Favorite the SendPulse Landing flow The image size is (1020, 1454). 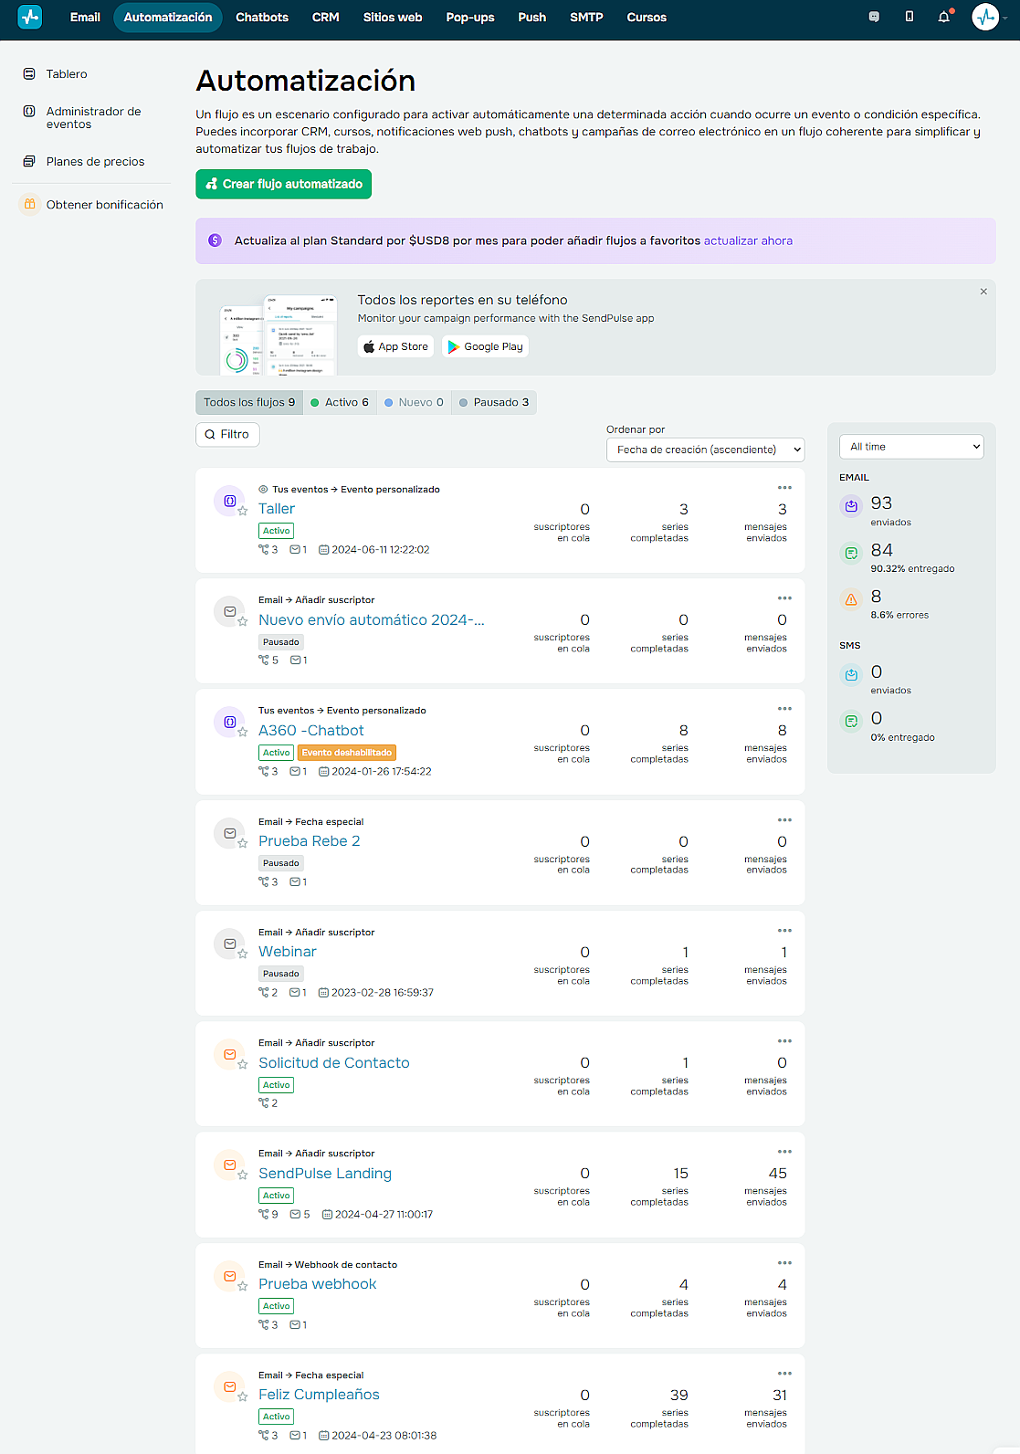[242, 1176]
